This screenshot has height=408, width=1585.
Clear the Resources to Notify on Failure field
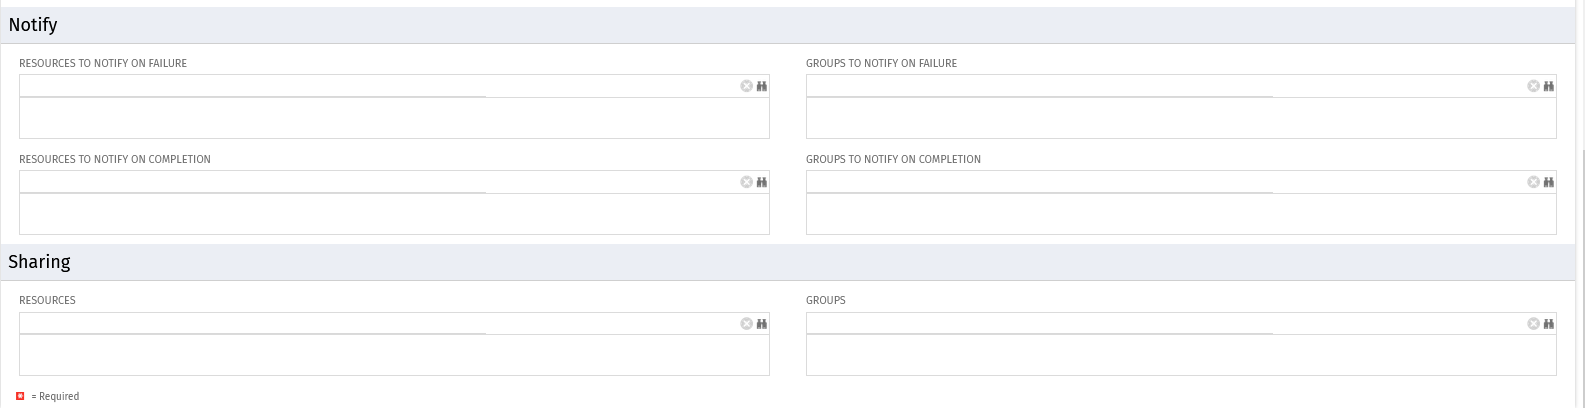coord(746,86)
